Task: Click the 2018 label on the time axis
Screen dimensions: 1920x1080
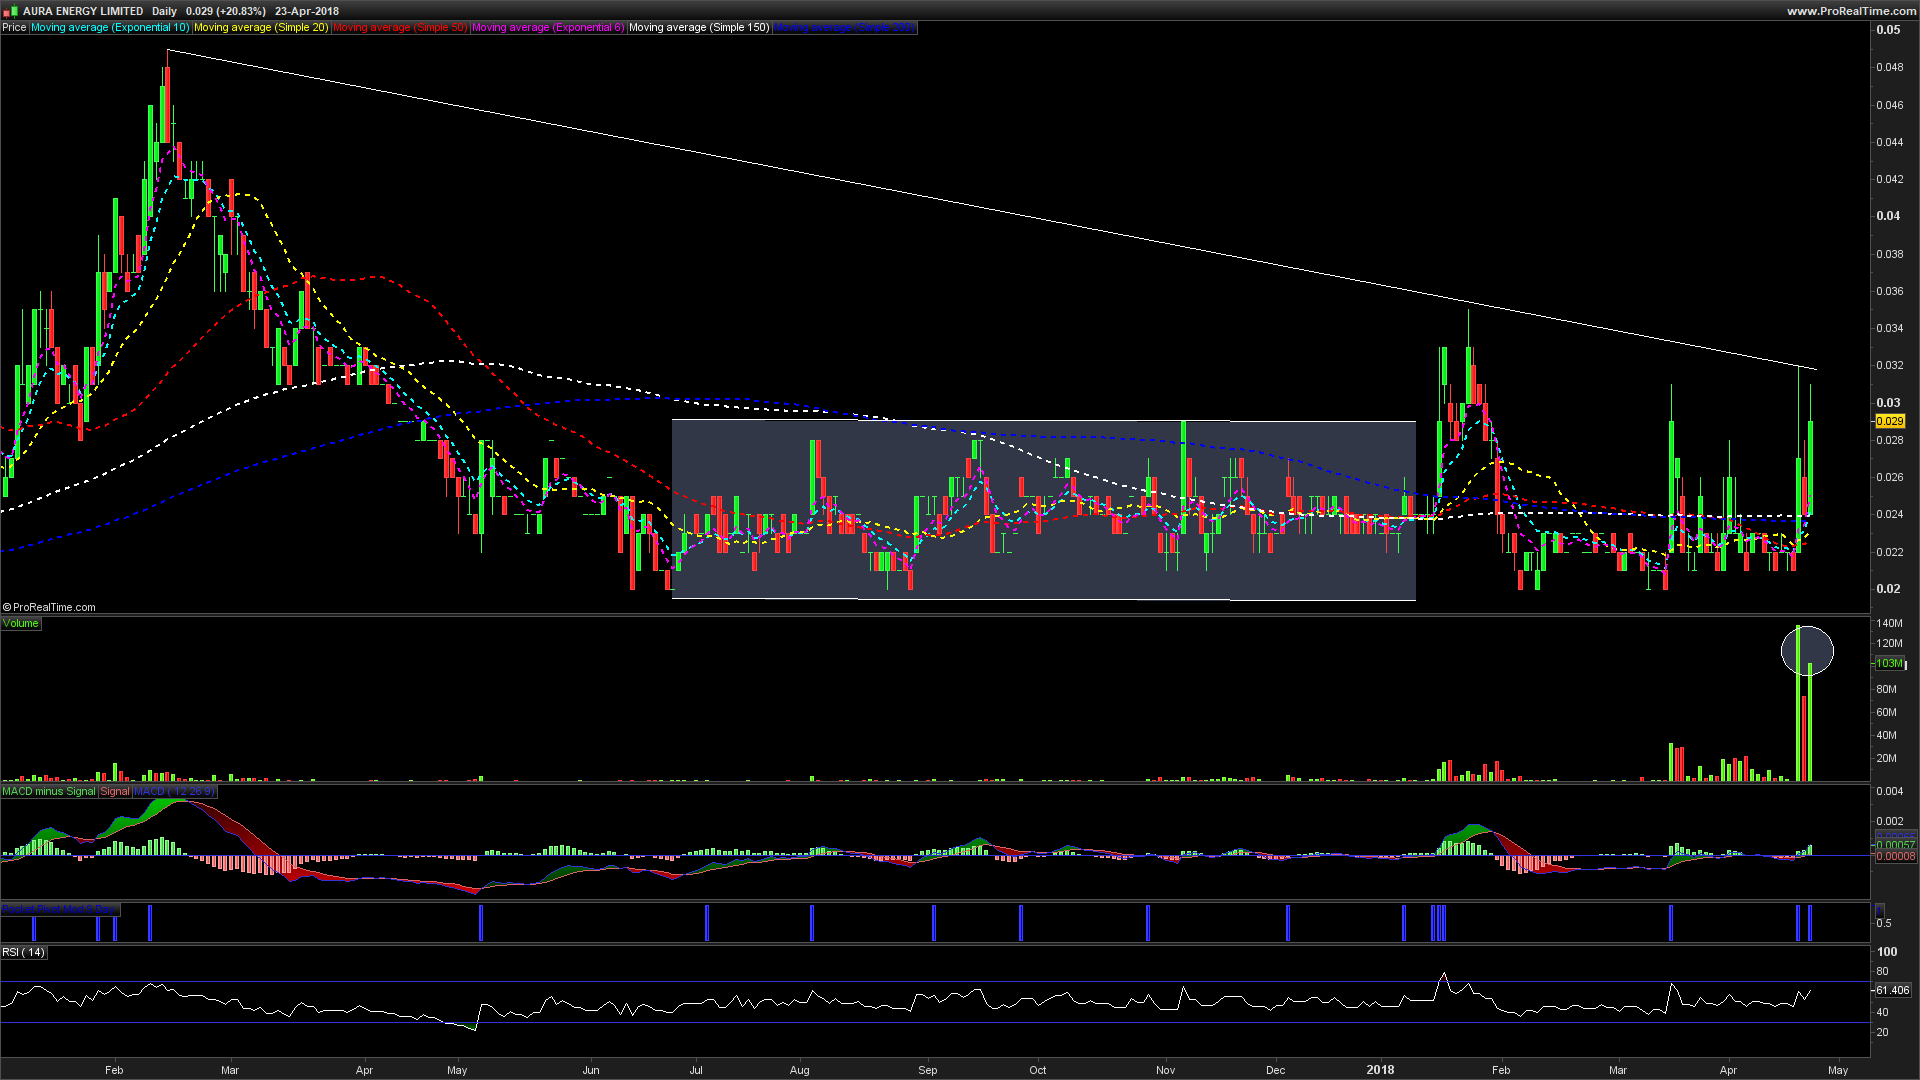Action: (1380, 1070)
